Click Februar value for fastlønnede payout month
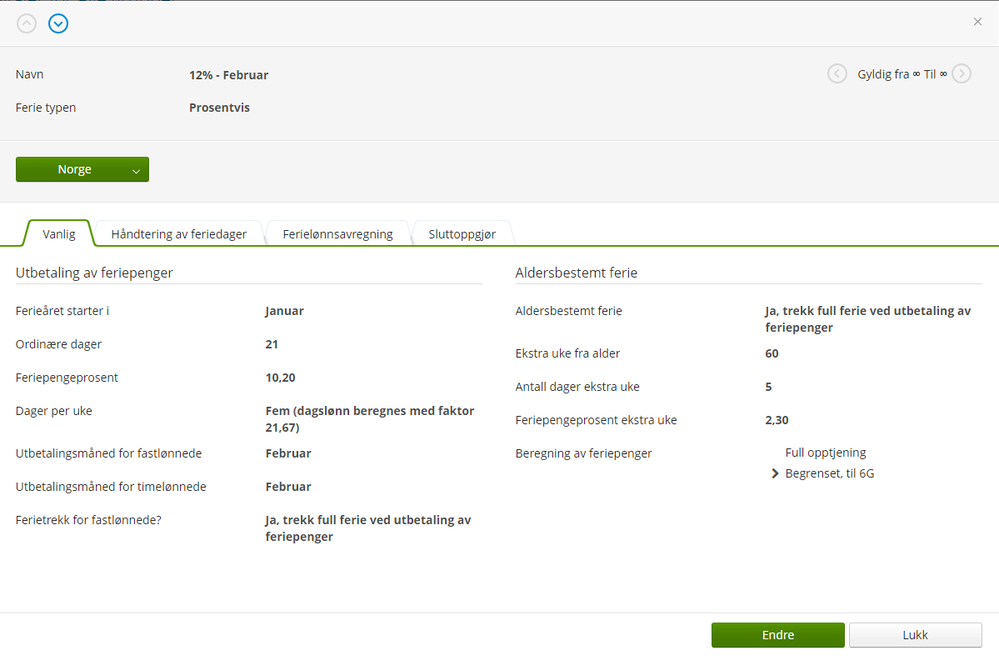 [288, 453]
